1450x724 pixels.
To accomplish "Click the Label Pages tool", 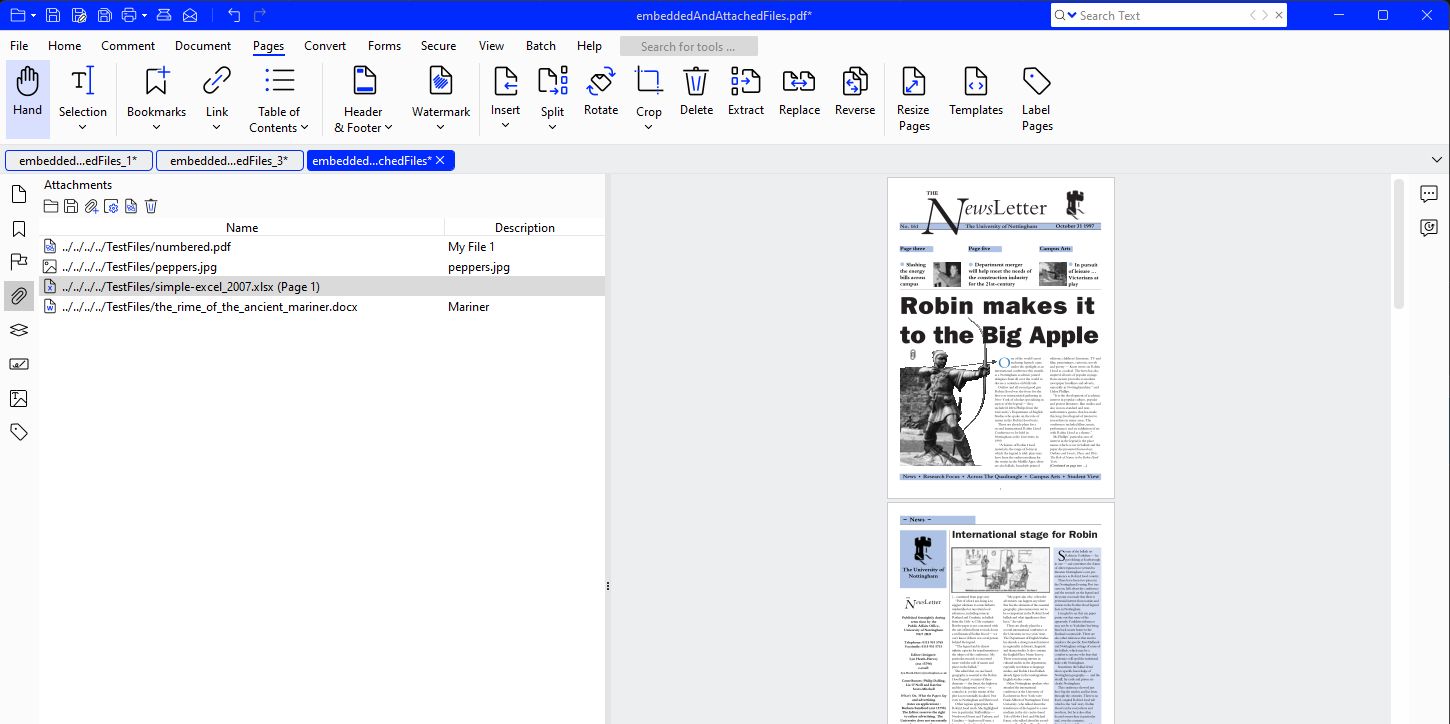I will 1037,99.
